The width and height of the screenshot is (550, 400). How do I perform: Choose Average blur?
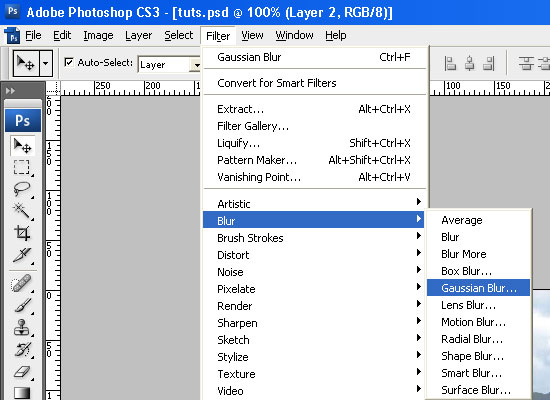(x=478, y=220)
